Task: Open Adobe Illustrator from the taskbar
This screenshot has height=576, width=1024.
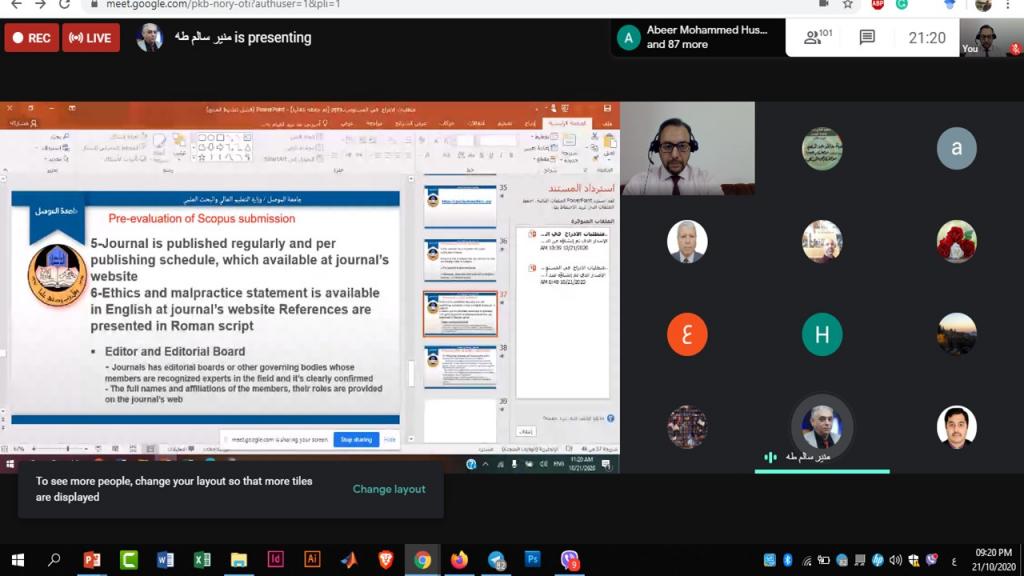Action: (x=312, y=560)
